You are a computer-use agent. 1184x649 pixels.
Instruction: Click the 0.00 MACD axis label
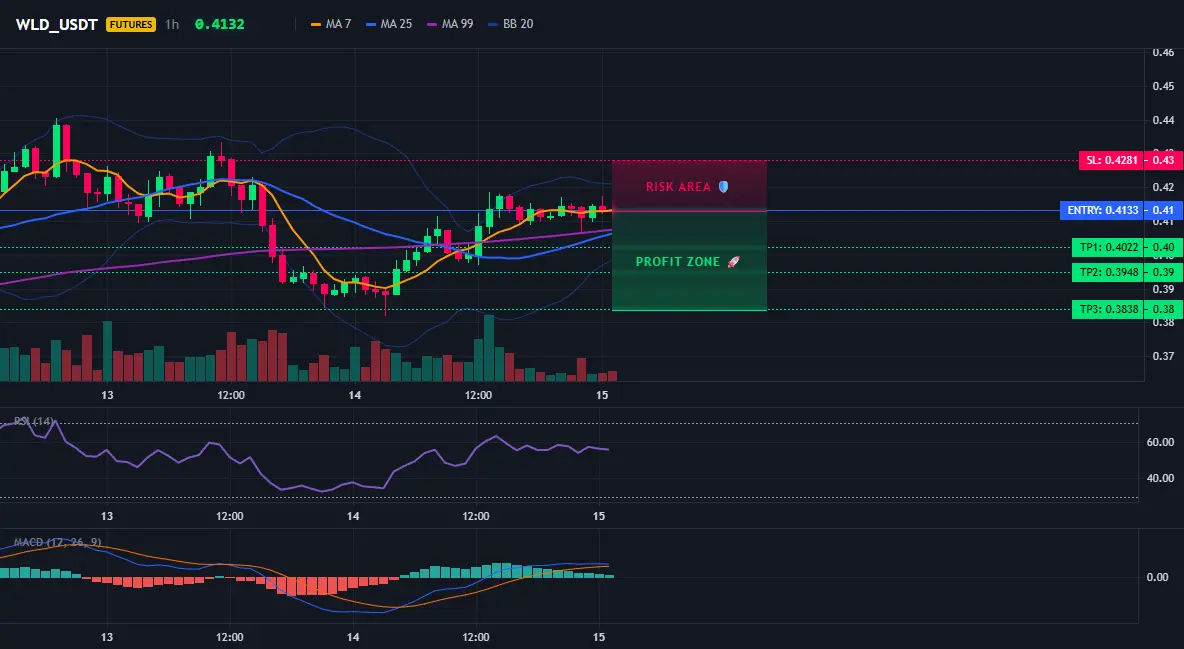[1157, 576]
